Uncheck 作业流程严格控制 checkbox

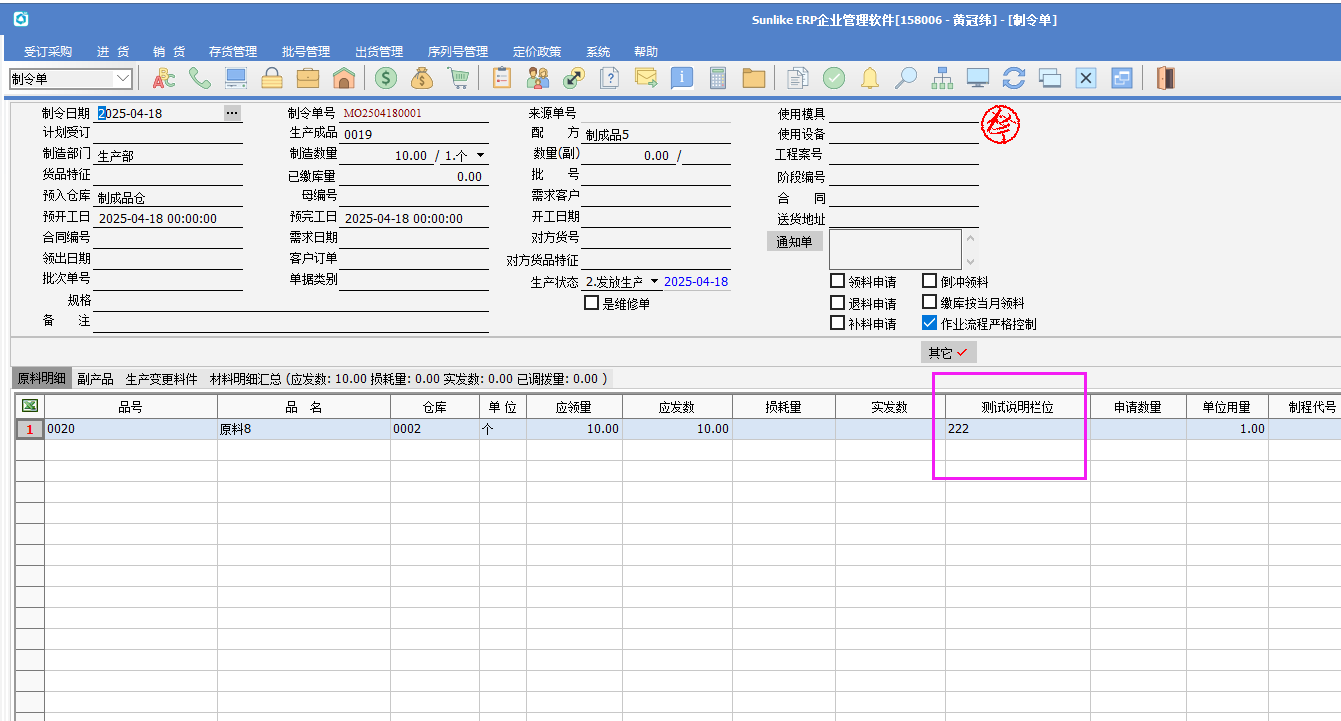point(929,323)
